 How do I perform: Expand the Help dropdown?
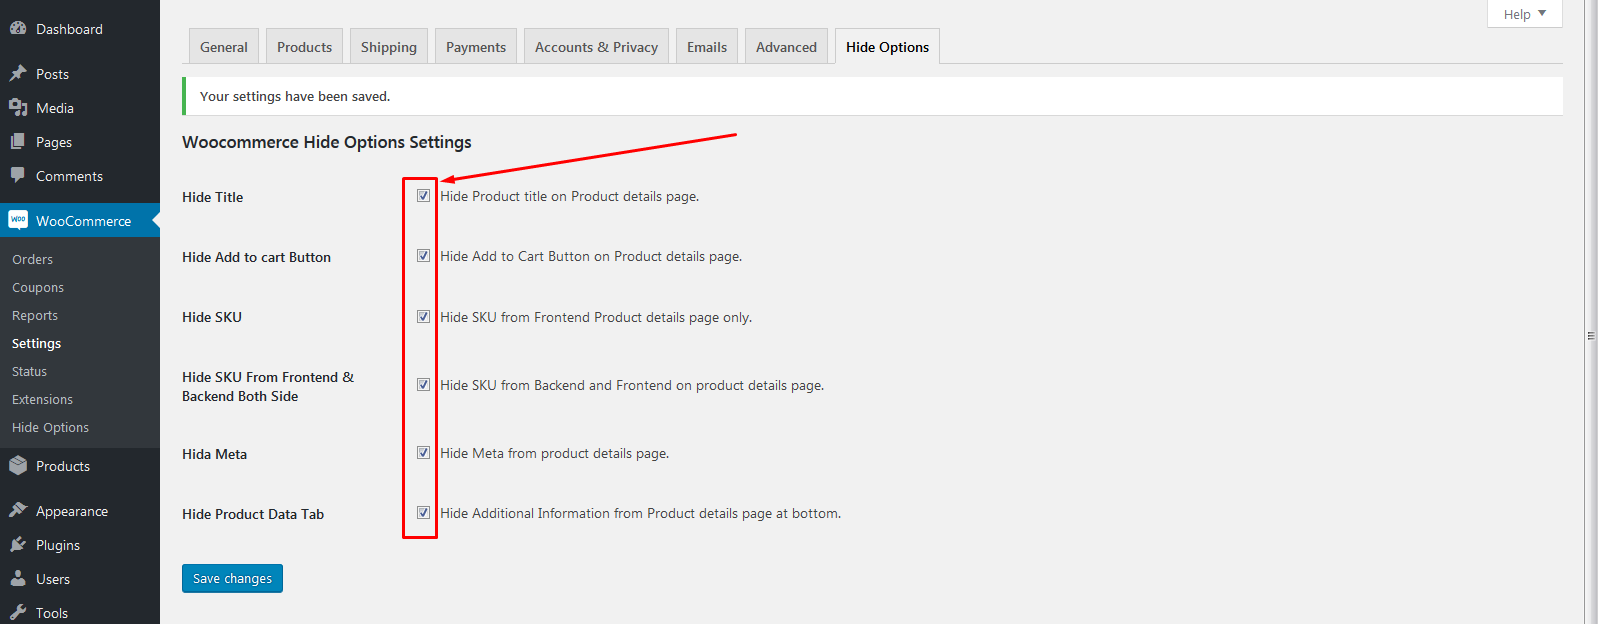coord(1524,14)
